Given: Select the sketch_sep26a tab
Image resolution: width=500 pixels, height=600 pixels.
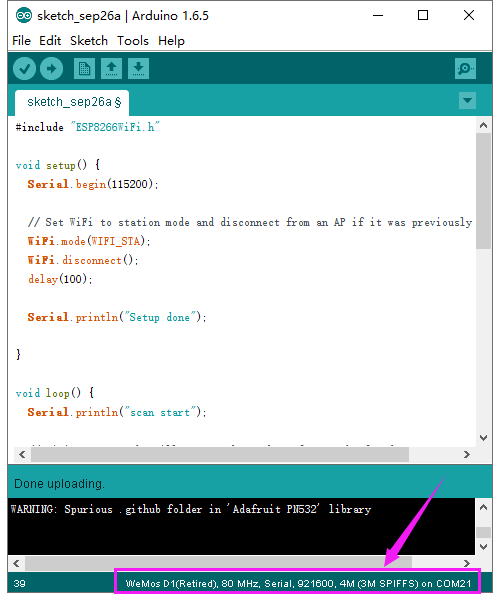Looking at the screenshot, I should [x=72, y=102].
